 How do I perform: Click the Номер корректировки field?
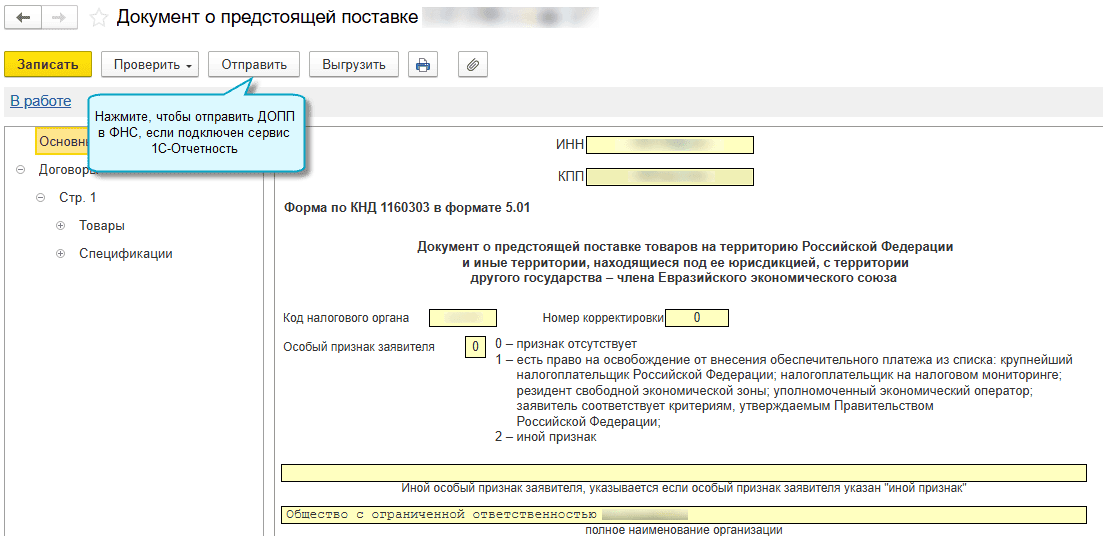tap(697, 318)
